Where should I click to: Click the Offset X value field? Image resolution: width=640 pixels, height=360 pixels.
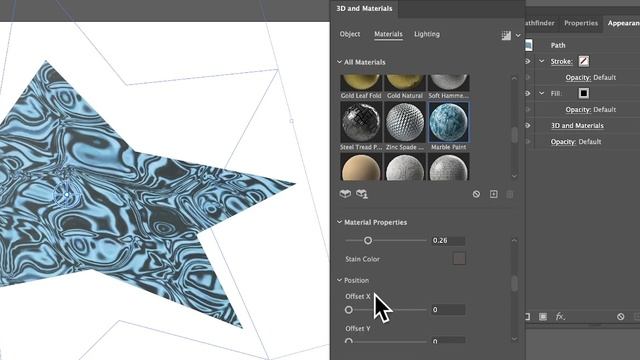(x=448, y=310)
